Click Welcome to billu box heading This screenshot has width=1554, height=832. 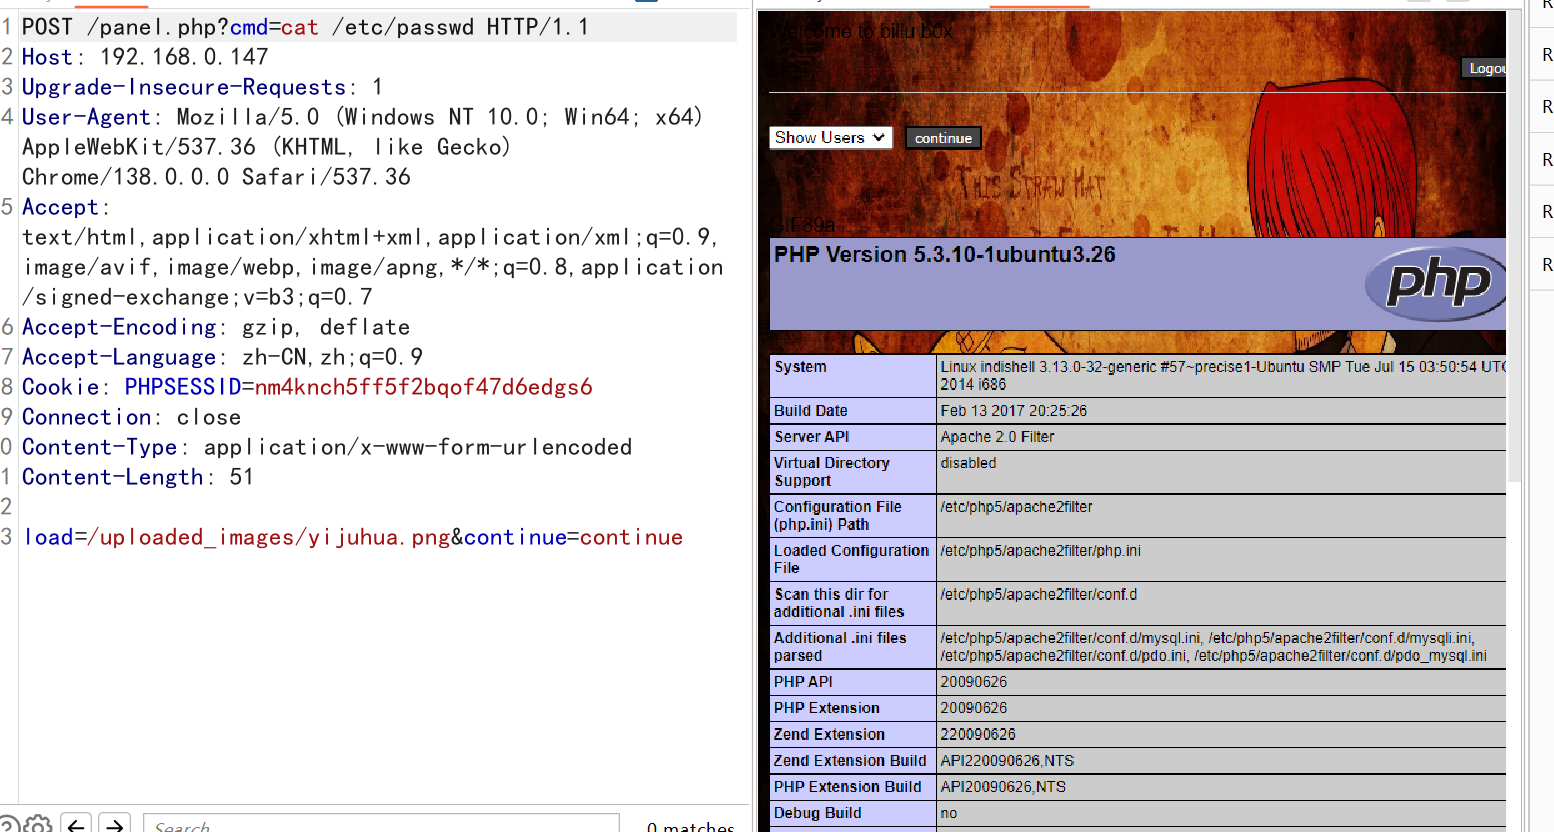[862, 31]
